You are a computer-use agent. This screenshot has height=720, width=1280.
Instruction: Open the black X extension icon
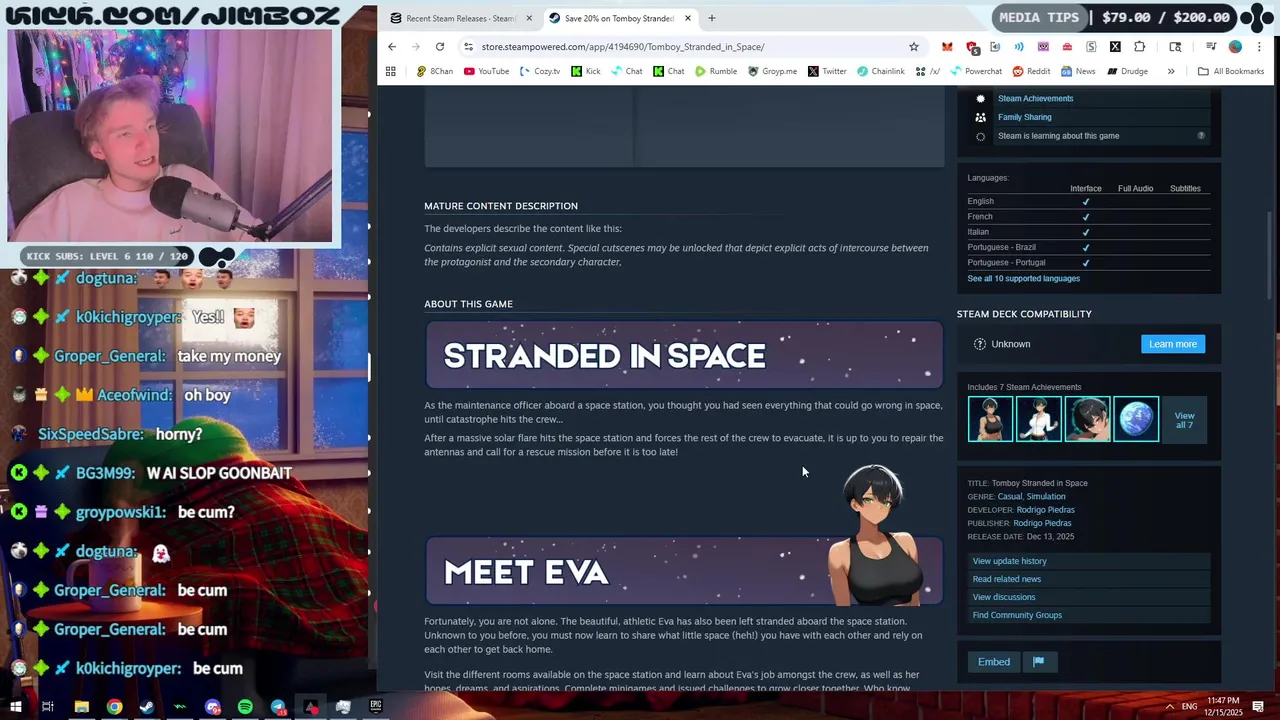[1115, 47]
